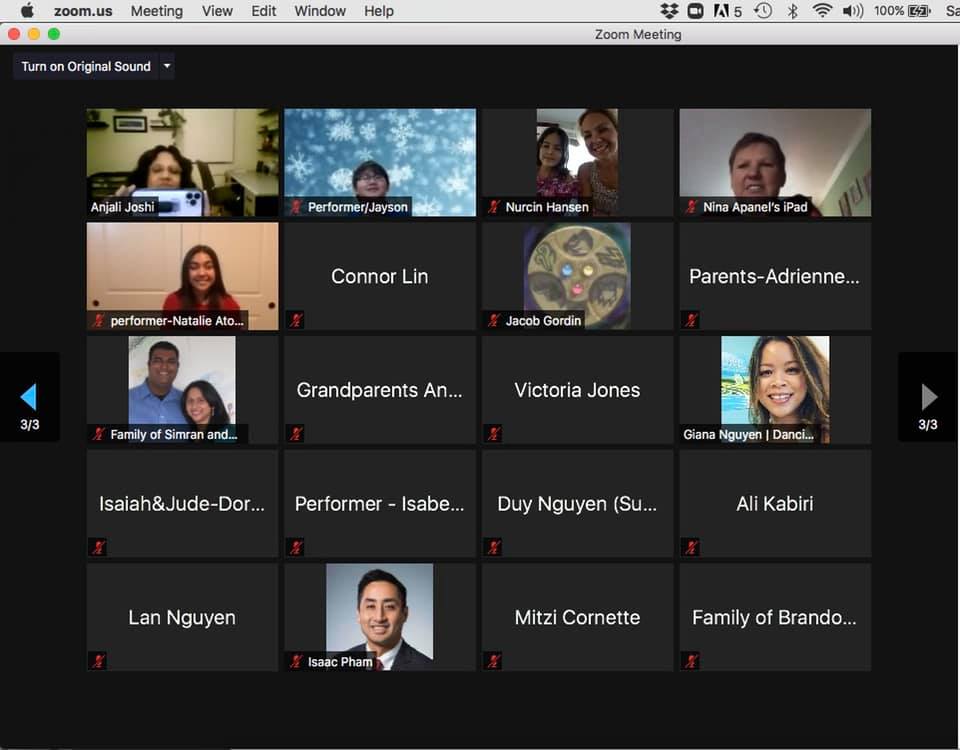Viewport: 960px width, 750px height.
Task: Open the Bluetooth status icon
Action: pyautogui.click(x=792, y=11)
